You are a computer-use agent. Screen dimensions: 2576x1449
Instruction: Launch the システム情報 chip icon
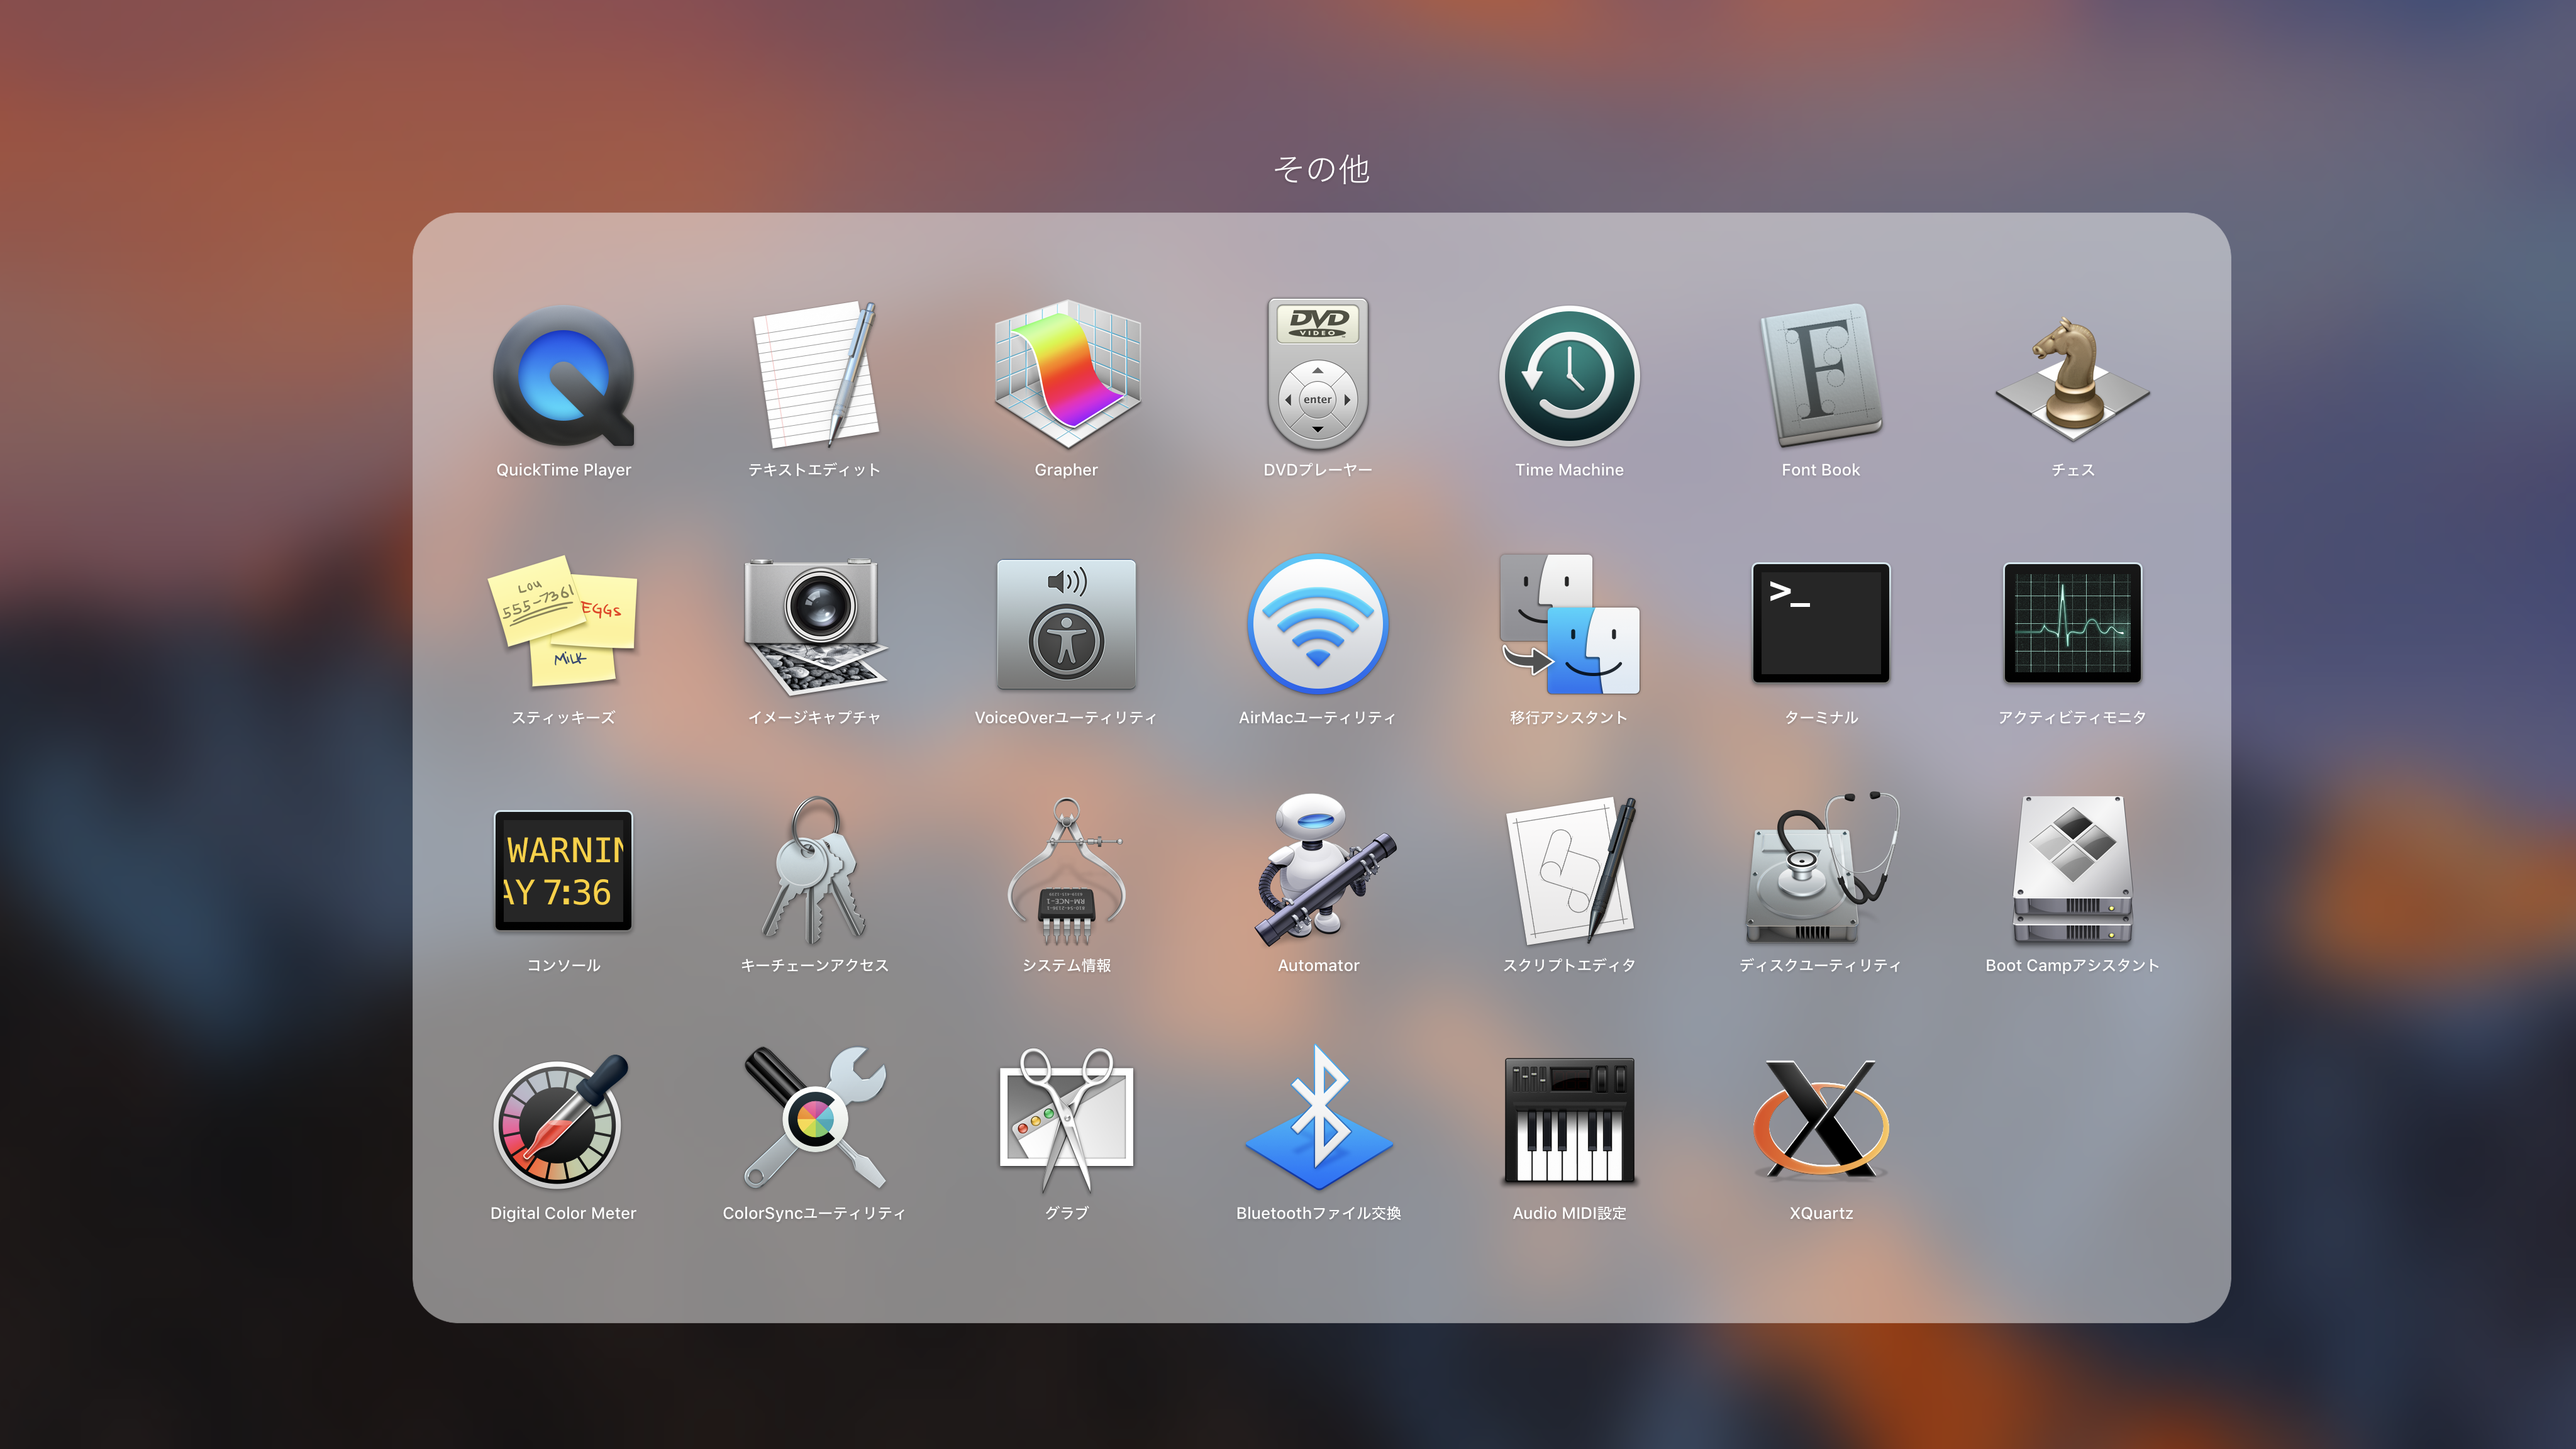pyautogui.click(x=1067, y=870)
